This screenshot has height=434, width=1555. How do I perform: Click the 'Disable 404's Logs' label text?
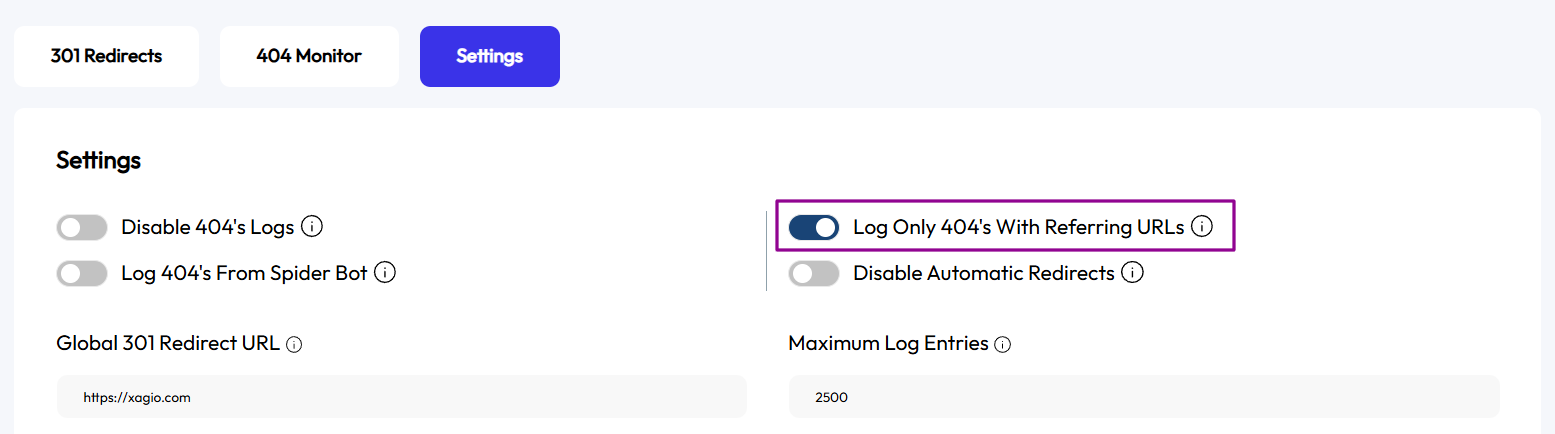pyautogui.click(x=208, y=227)
